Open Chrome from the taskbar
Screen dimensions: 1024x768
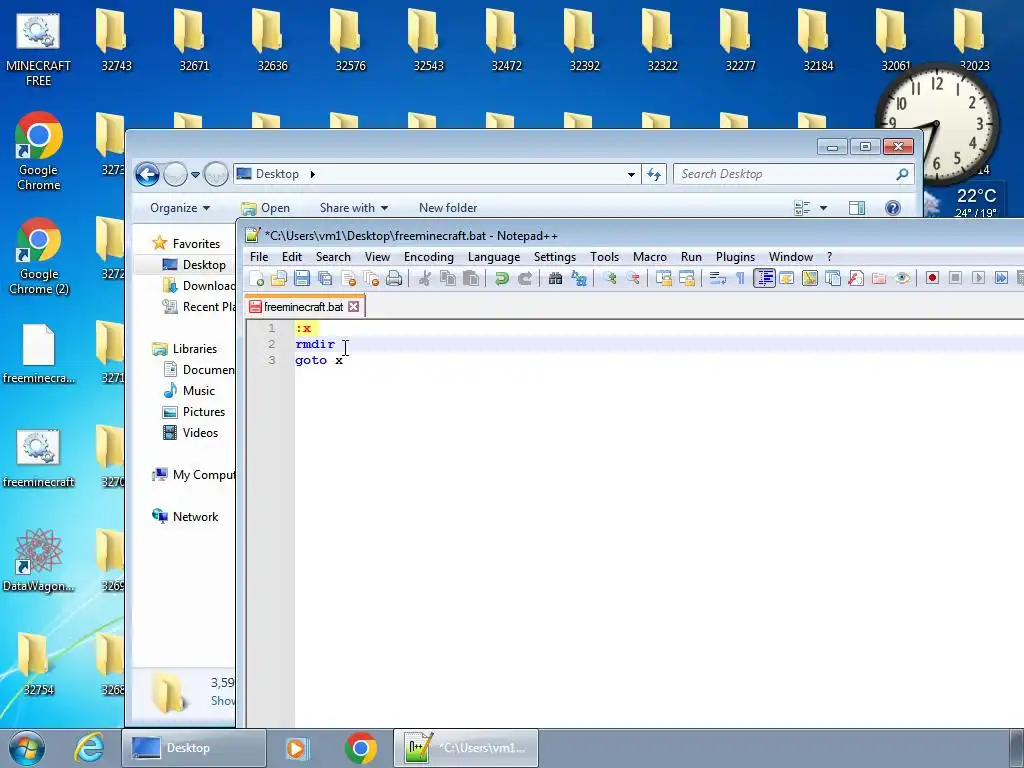pyautogui.click(x=361, y=748)
